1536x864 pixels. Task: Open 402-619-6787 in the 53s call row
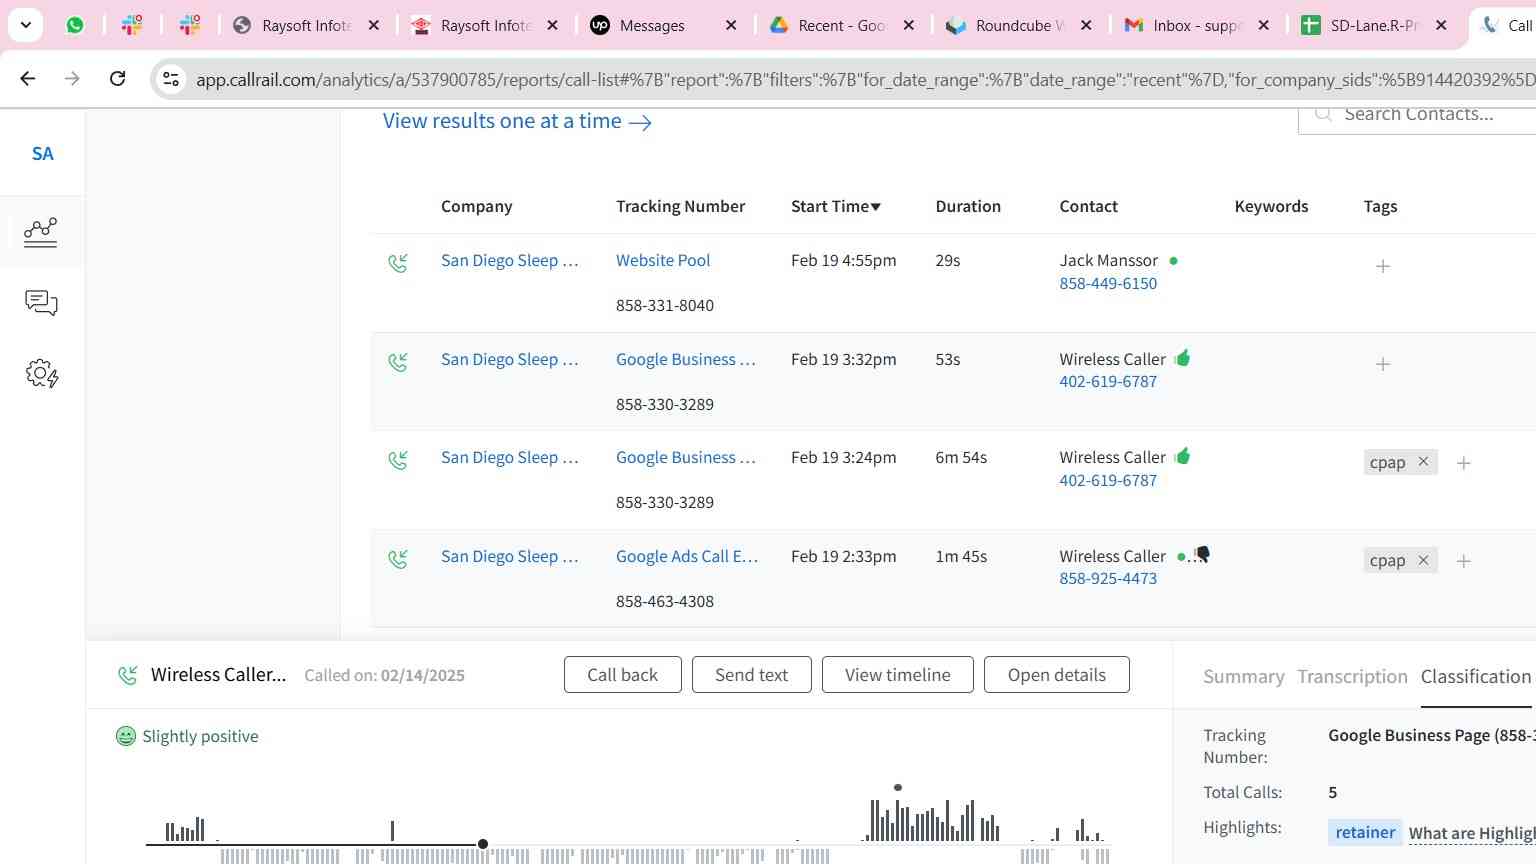click(x=1108, y=381)
